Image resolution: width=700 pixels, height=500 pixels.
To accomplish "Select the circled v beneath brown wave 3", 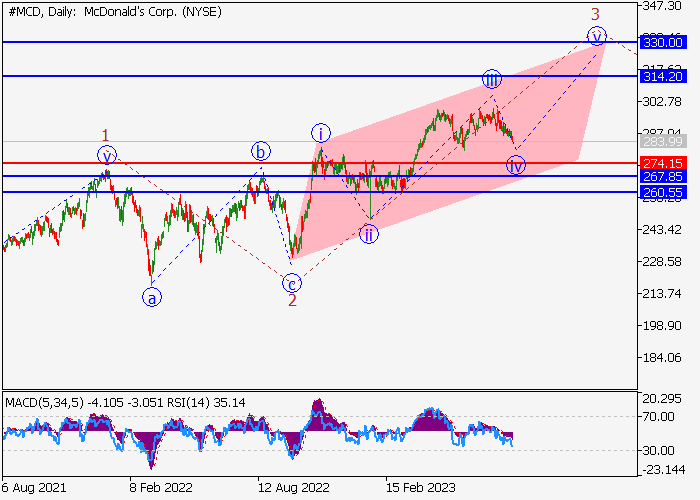I will tap(597, 36).
